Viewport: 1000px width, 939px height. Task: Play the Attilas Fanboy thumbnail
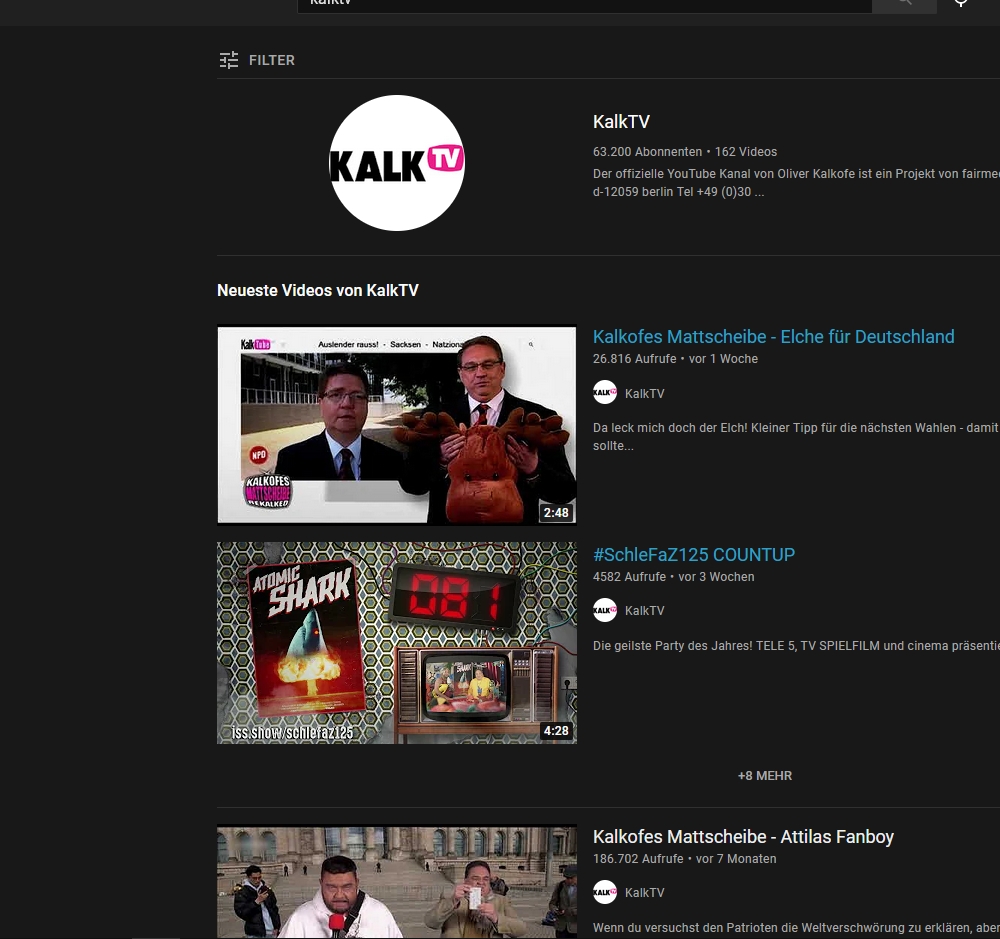click(397, 882)
